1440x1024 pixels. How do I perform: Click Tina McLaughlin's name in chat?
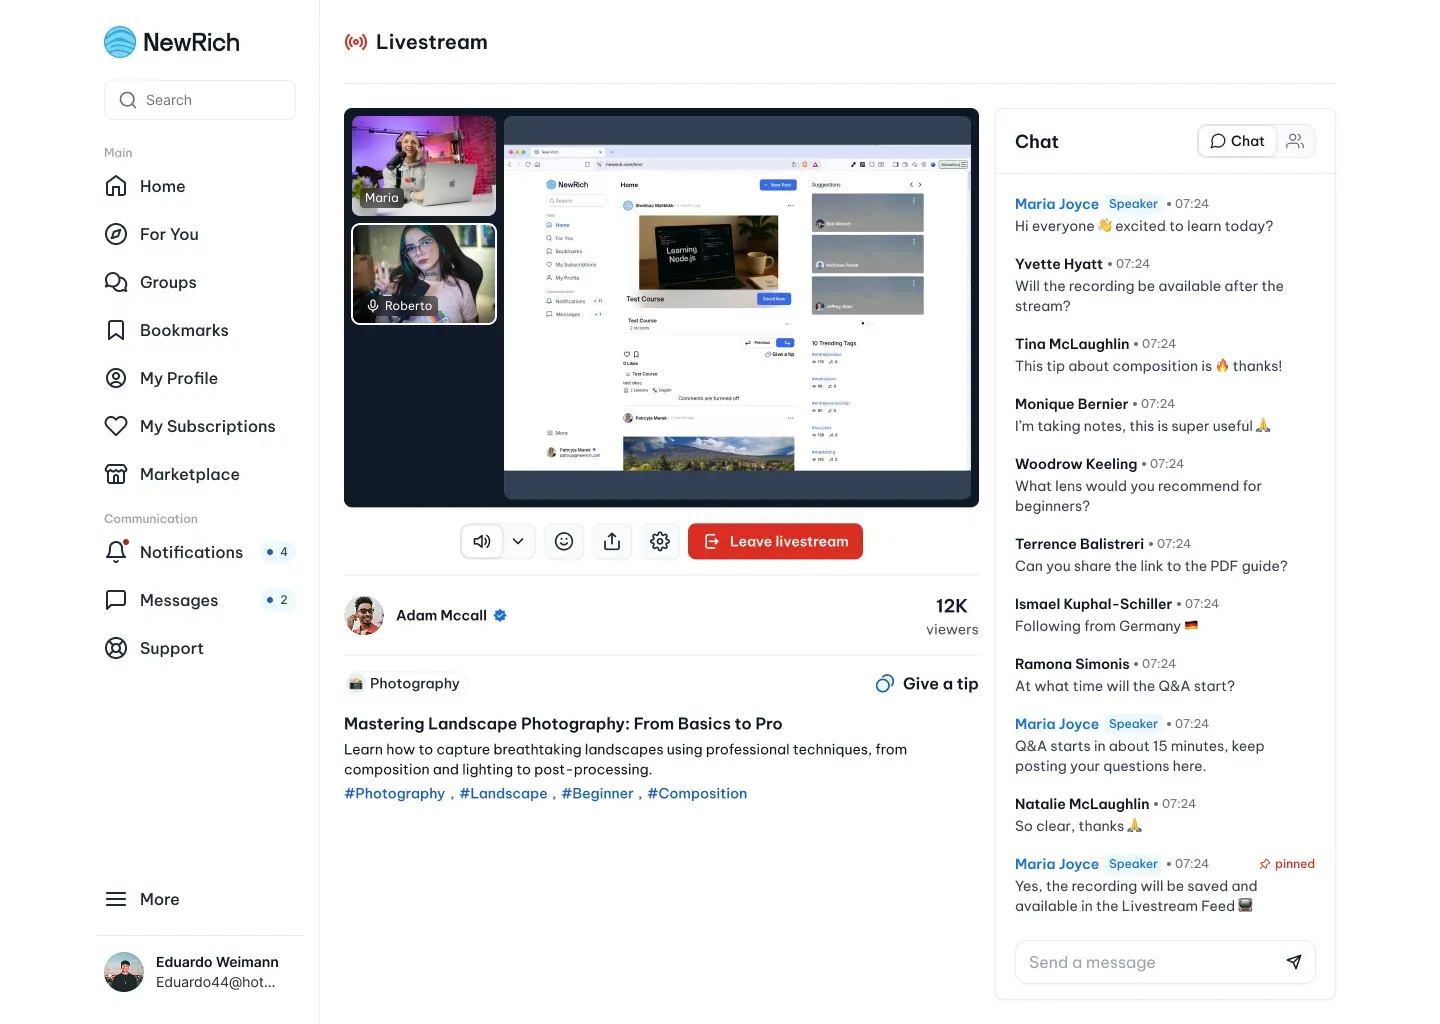[1072, 344]
